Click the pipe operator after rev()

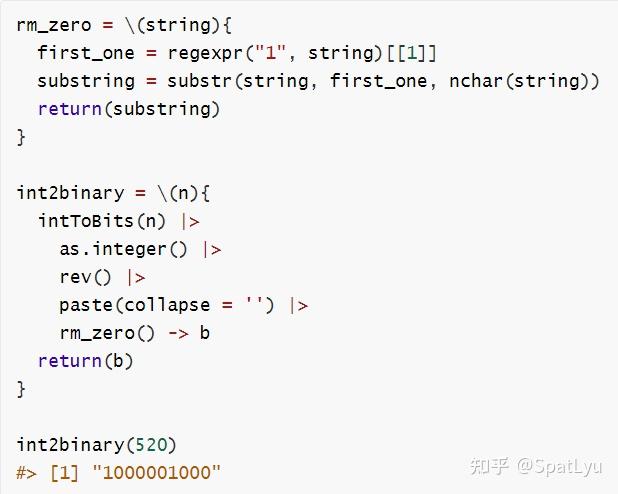136,277
